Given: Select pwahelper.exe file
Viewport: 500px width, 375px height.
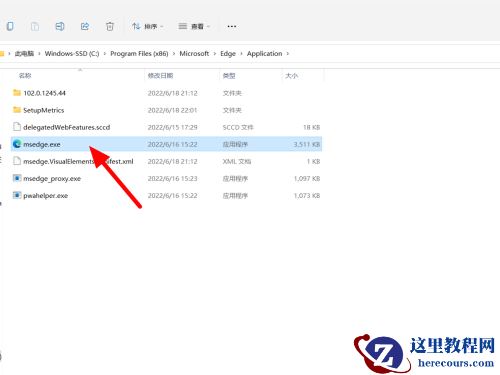Looking at the screenshot, I should pos(166,195).
